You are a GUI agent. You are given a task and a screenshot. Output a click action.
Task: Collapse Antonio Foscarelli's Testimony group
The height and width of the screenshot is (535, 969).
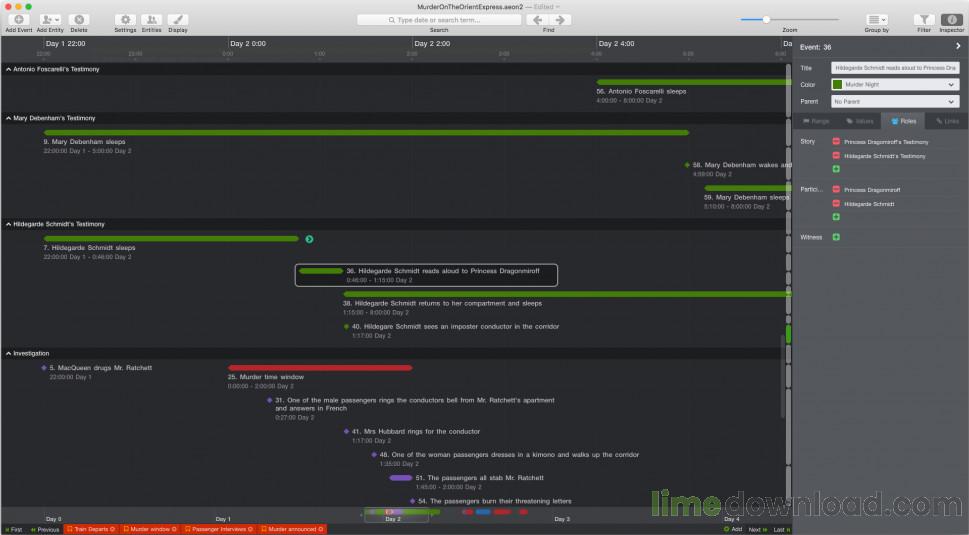[x=8, y=69]
